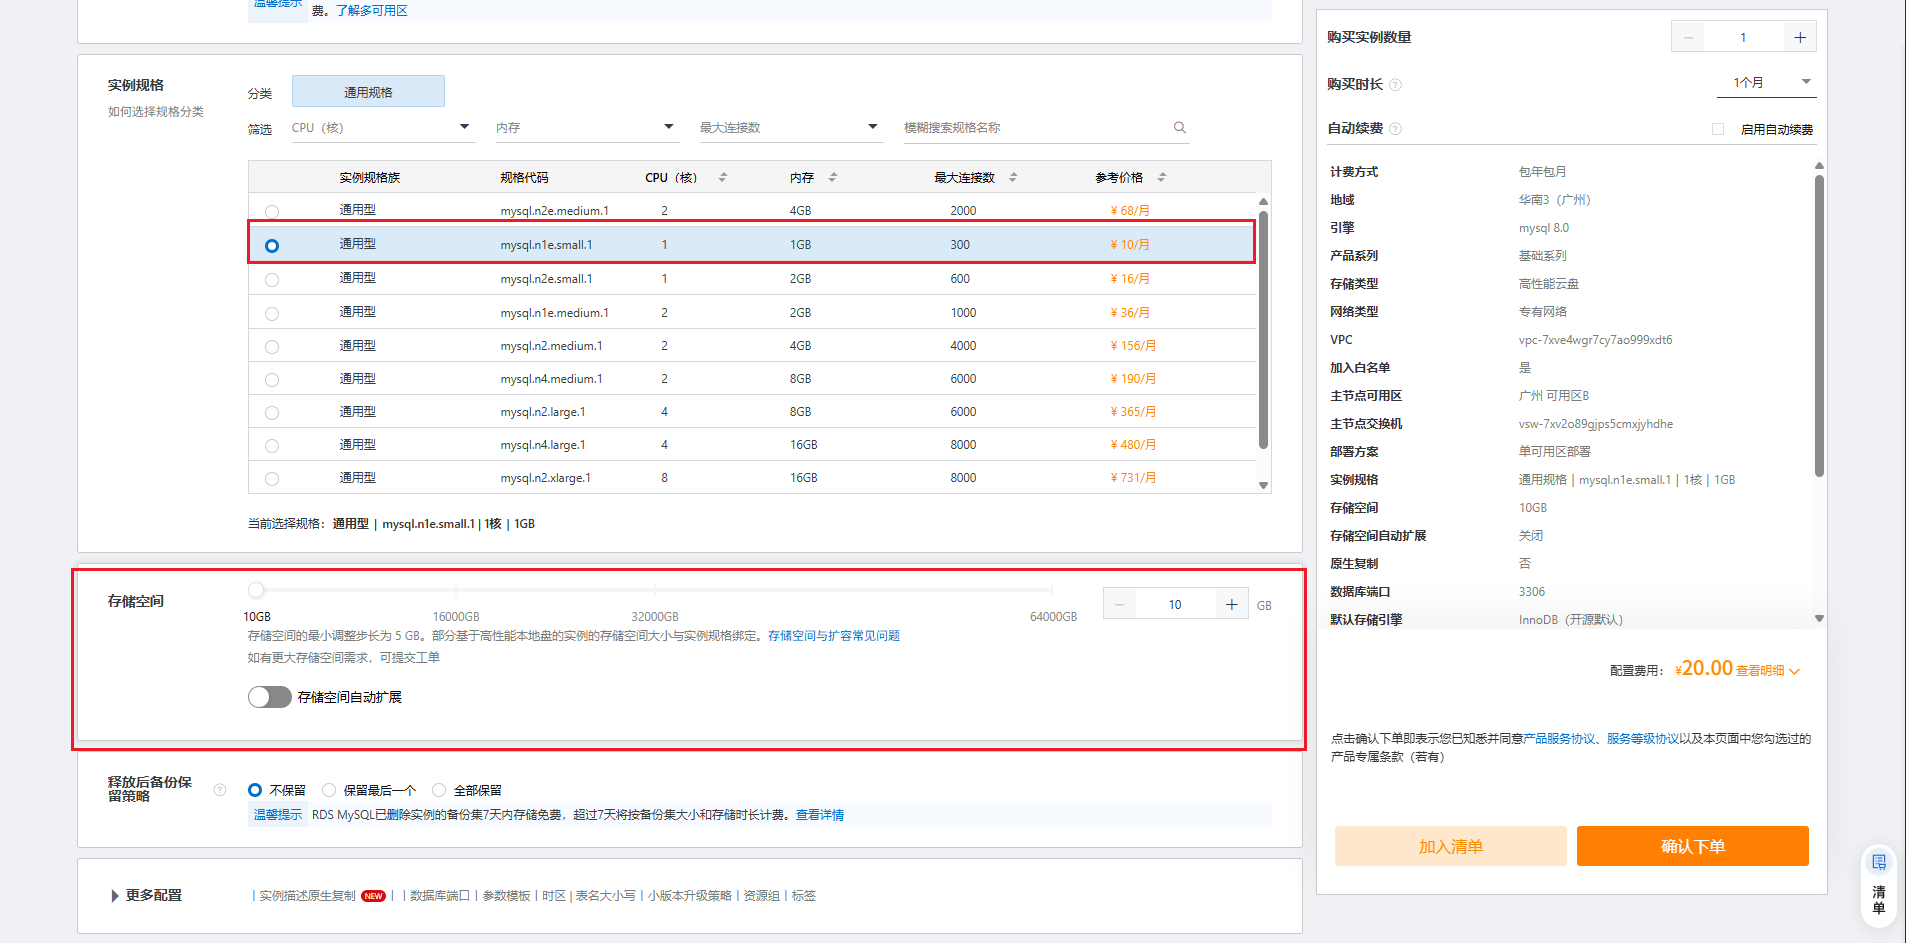
Task: Sort table by 参考价格 column arrows
Action: point(1161,178)
